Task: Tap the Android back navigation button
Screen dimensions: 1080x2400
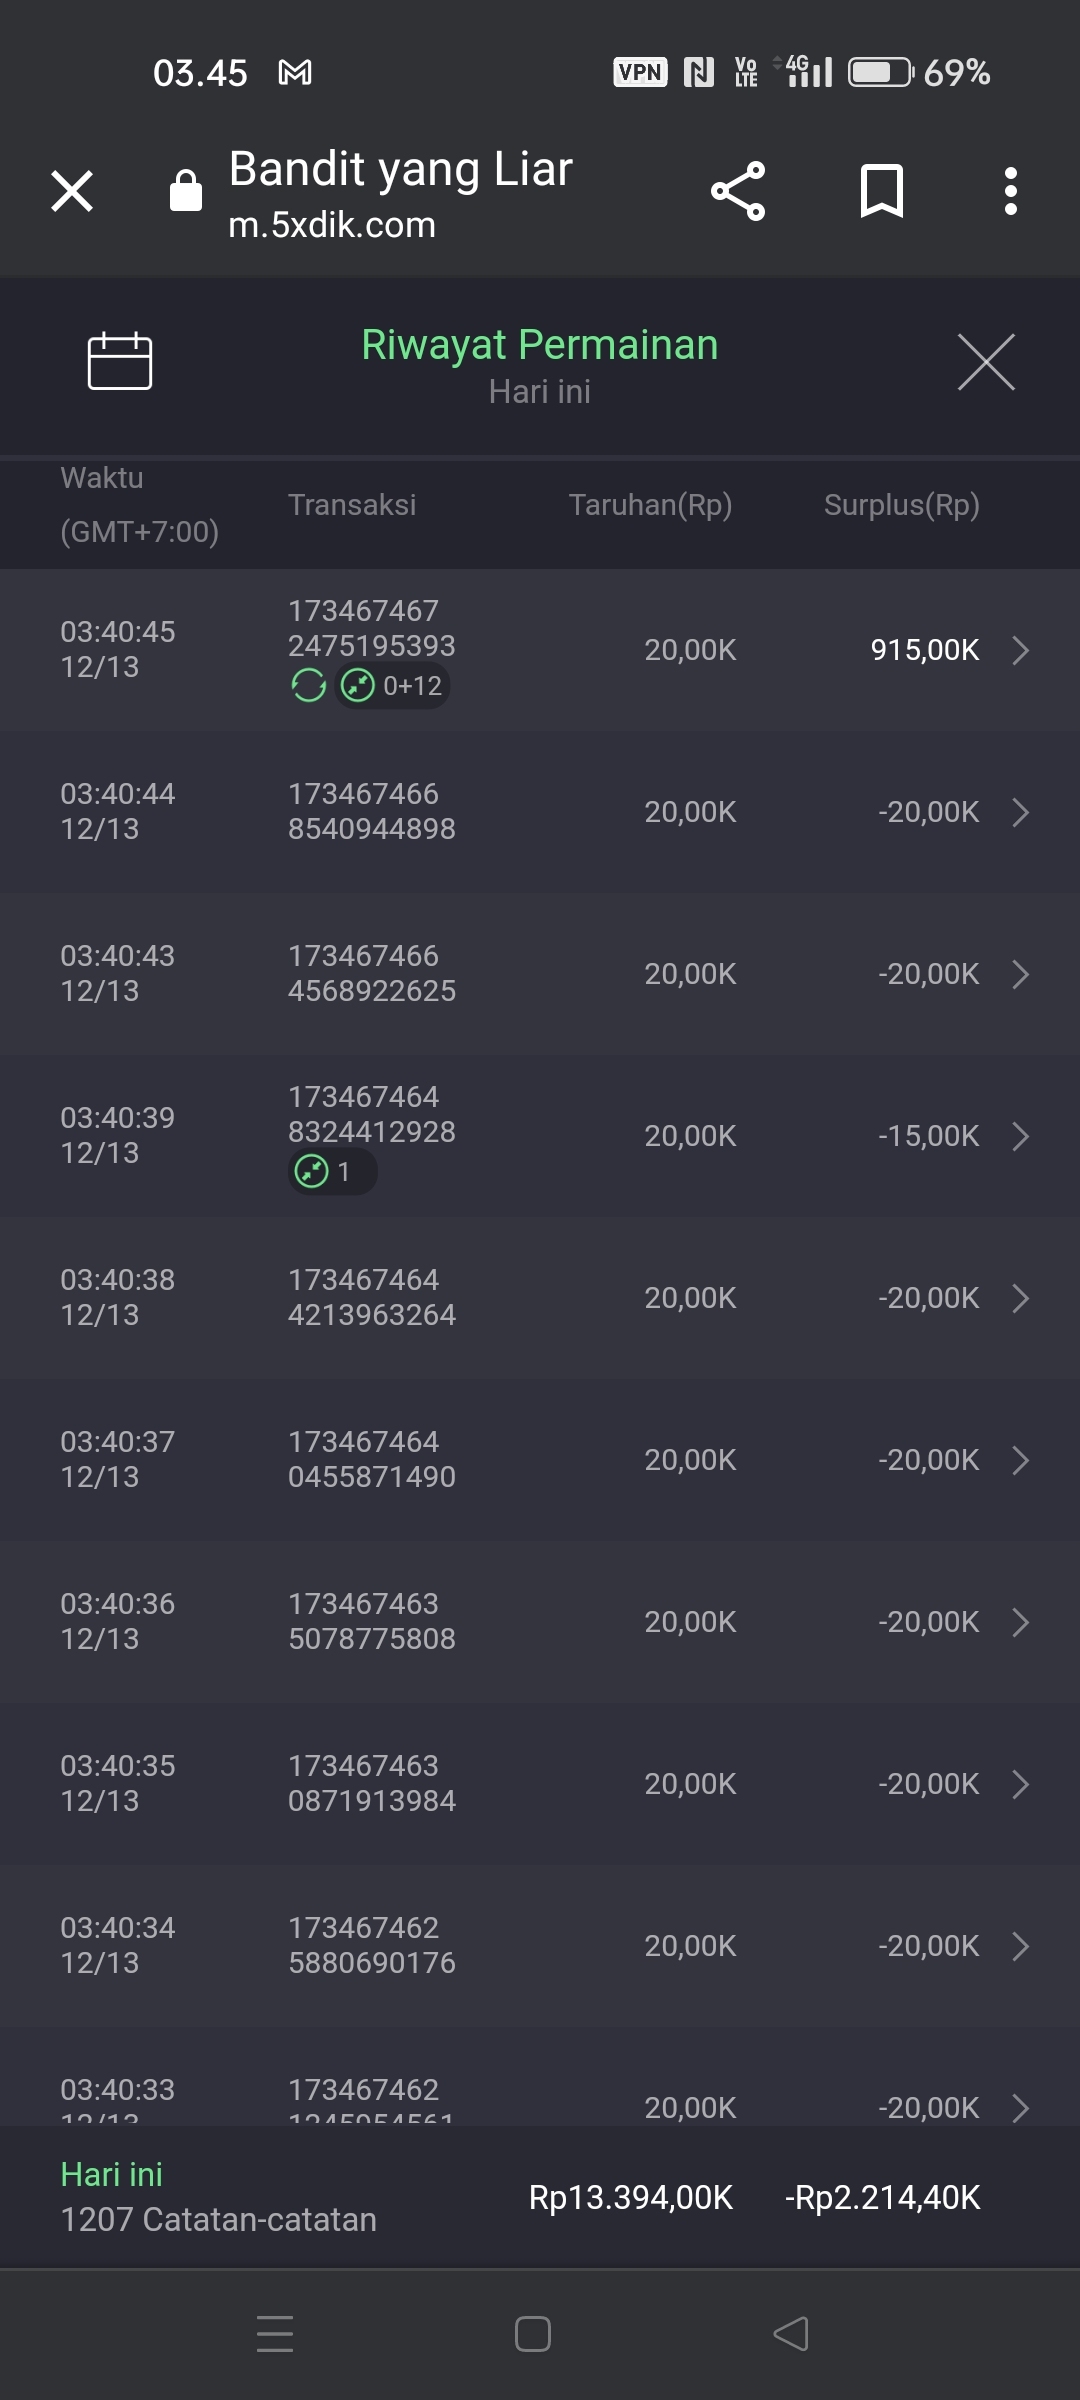Action: (791, 2334)
